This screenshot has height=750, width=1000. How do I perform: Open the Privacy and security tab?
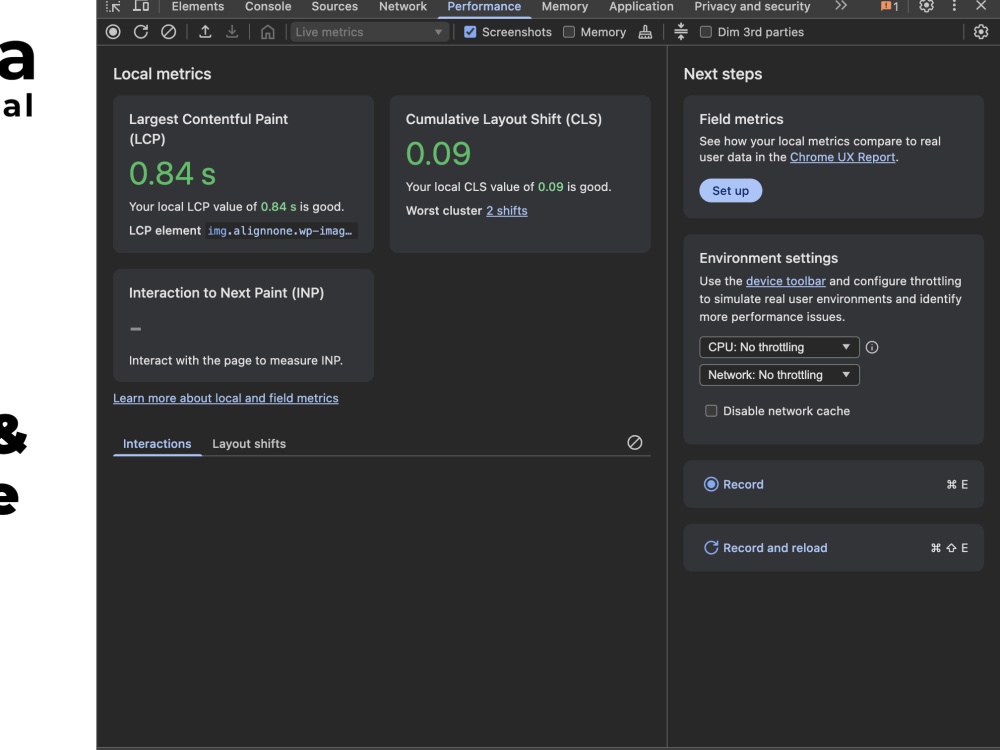[752, 6]
